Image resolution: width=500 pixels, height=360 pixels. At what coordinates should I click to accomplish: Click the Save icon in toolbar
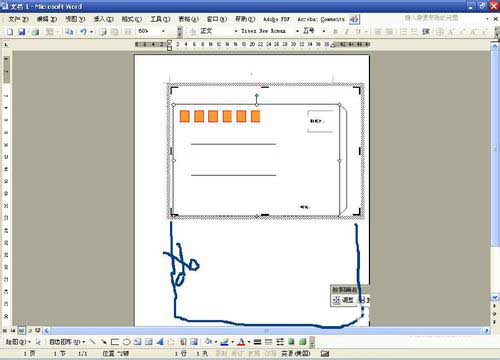22,32
